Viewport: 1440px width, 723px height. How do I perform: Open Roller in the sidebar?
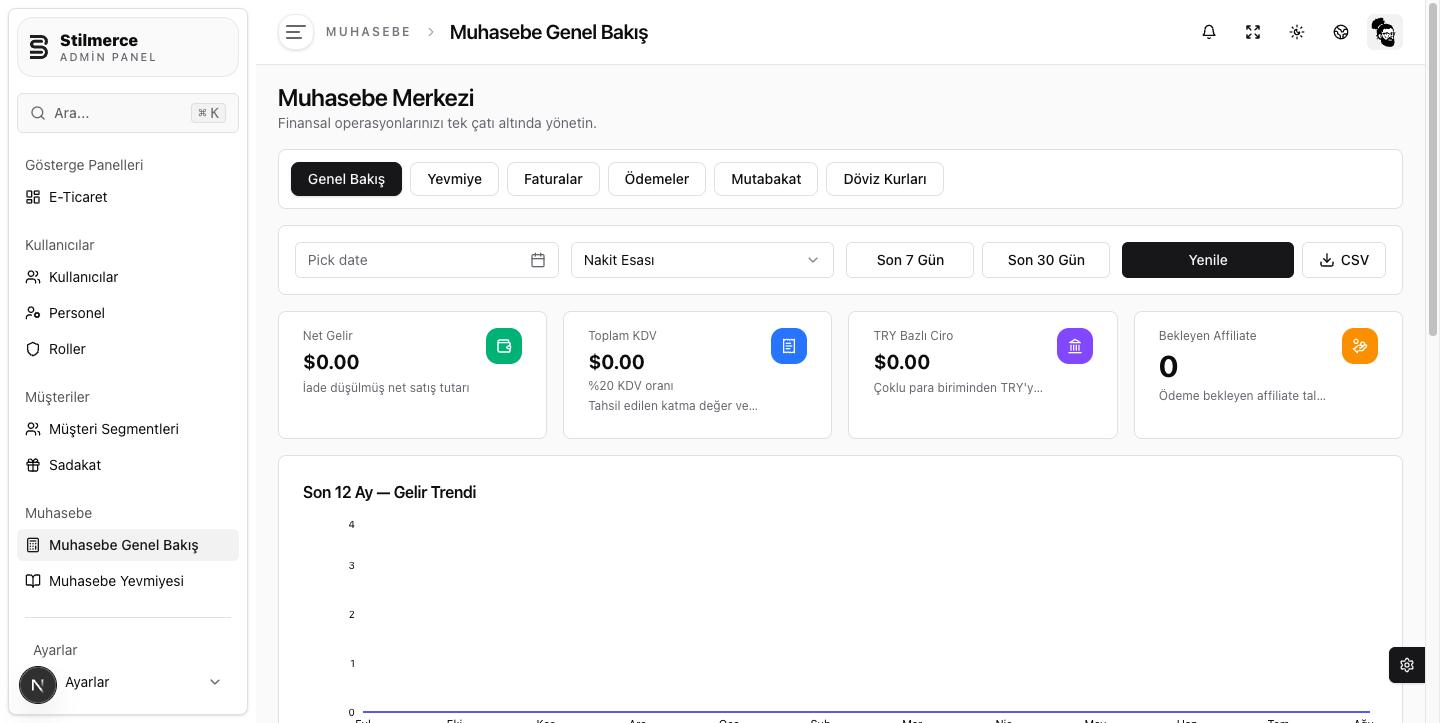(x=128, y=349)
